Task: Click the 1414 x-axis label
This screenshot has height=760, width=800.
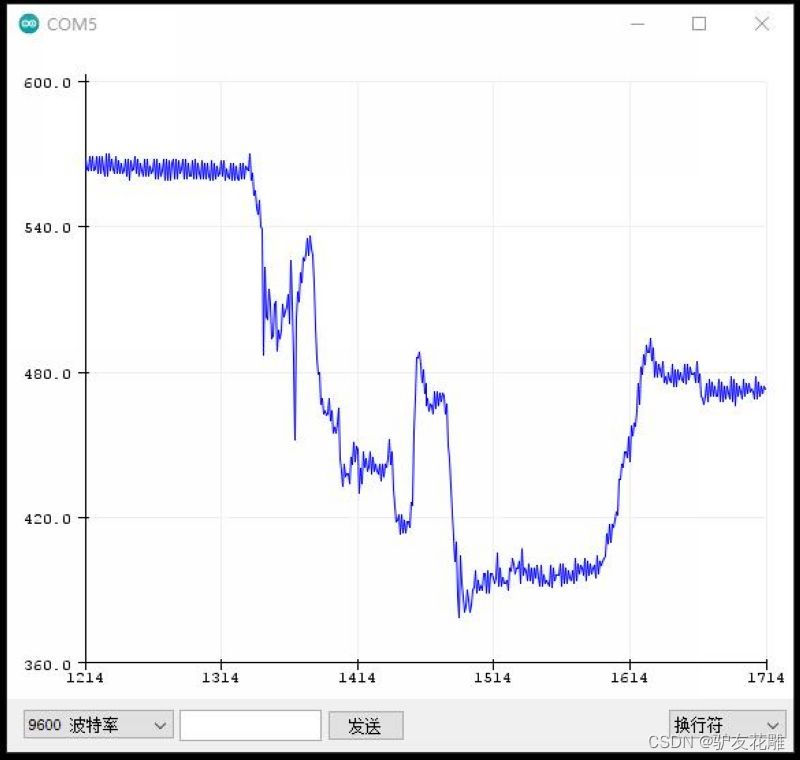Action: tap(357, 678)
